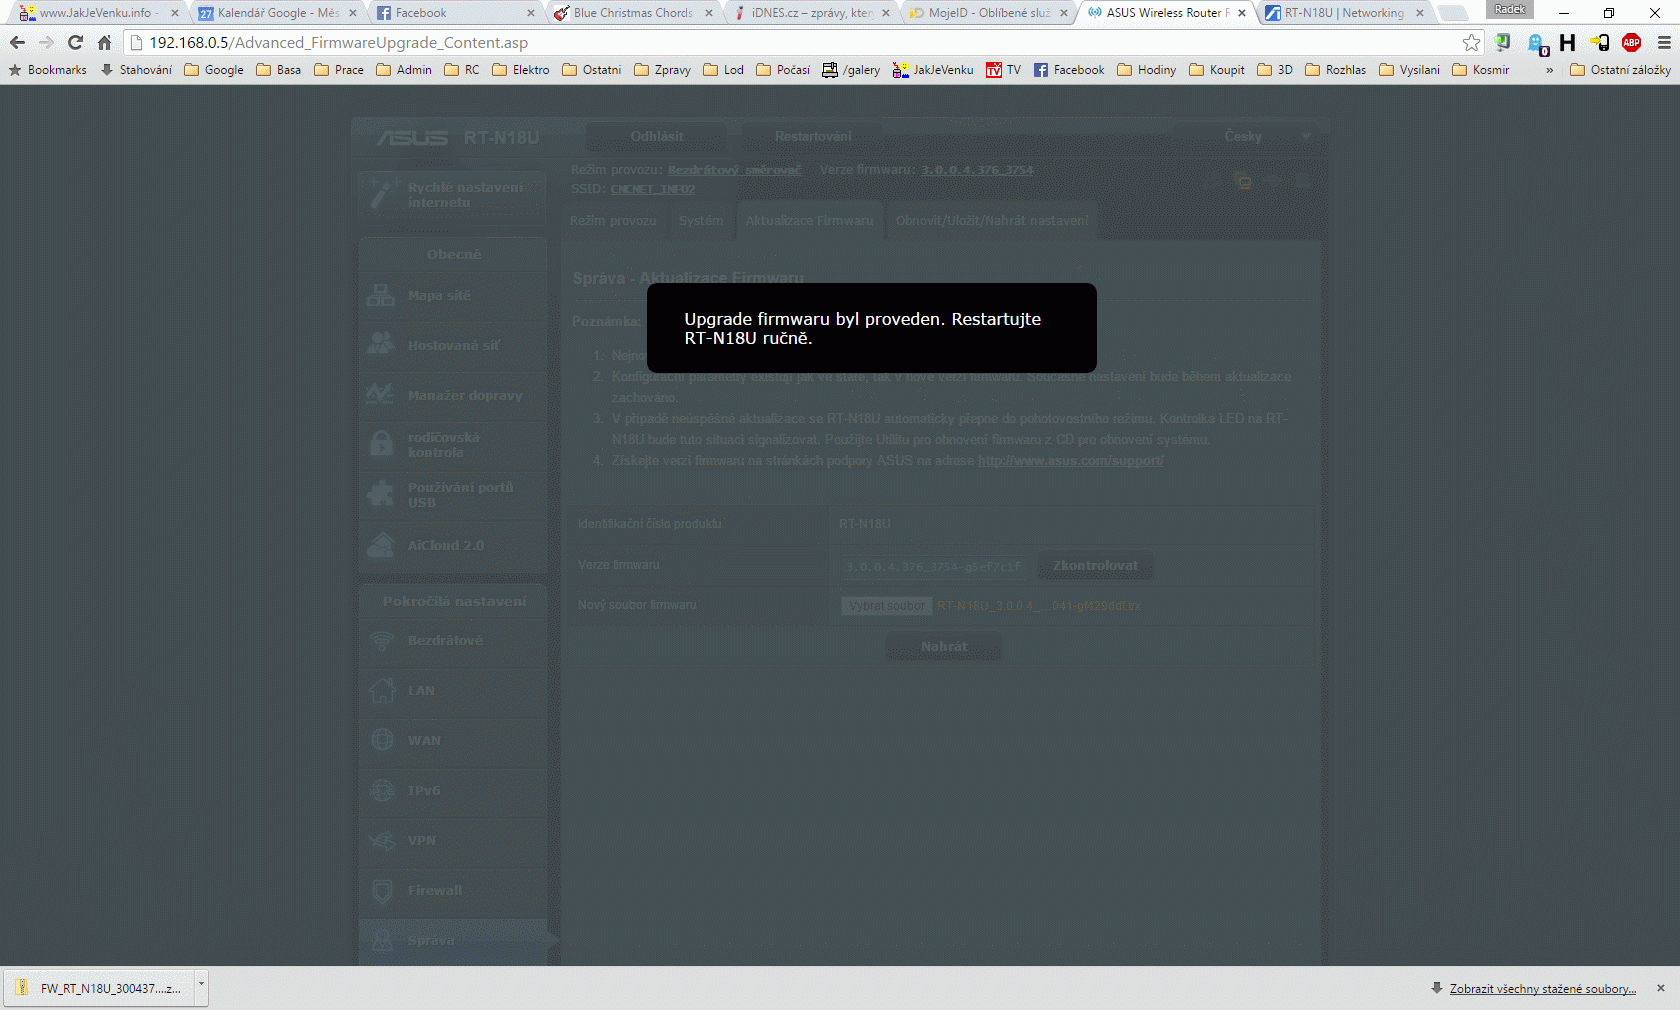Open the TV bookmark
This screenshot has width=1680, height=1010.
(x=1004, y=70)
